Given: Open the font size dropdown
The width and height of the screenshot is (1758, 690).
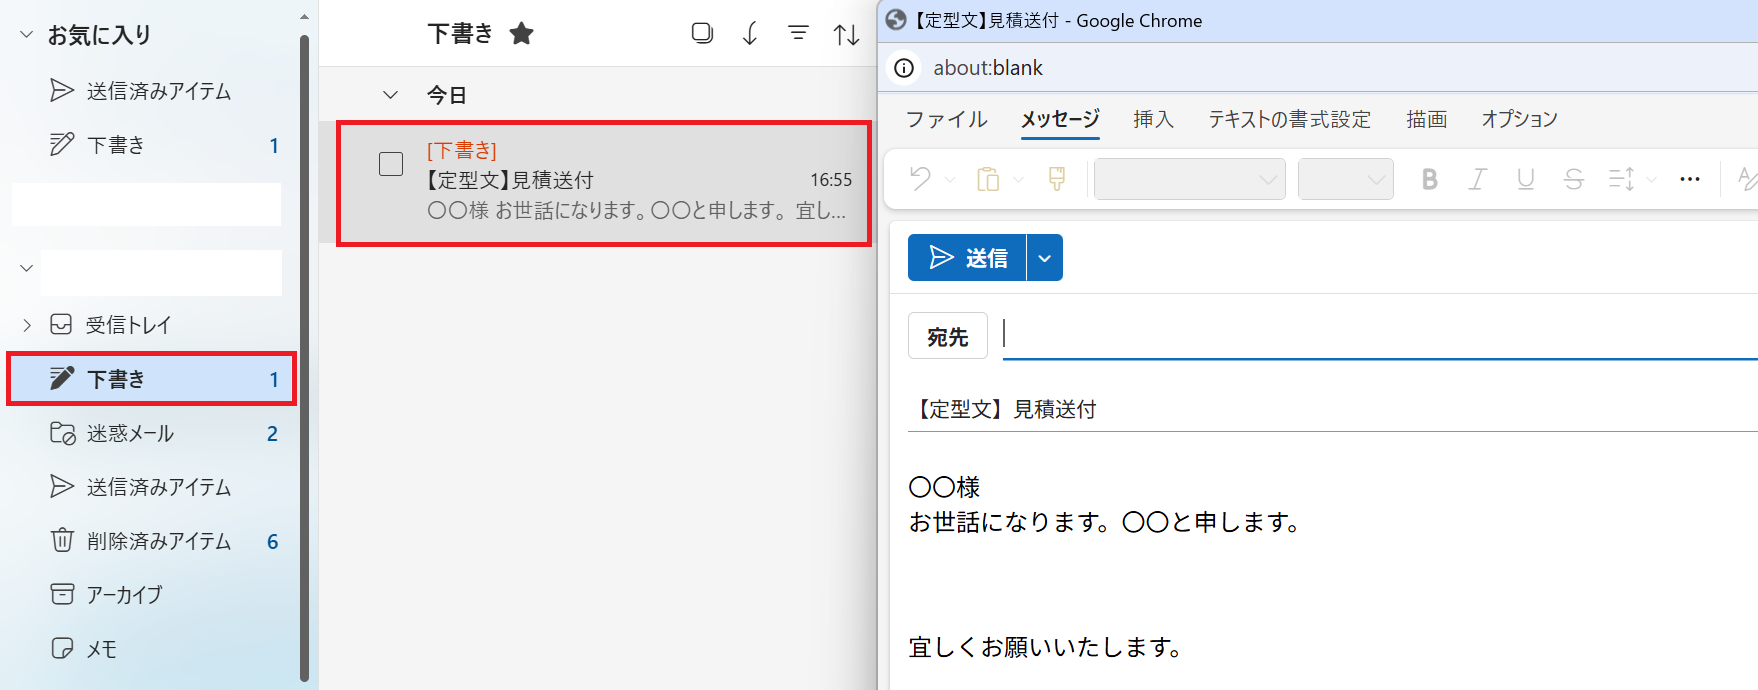Looking at the screenshot, I should click(1345, 179).
